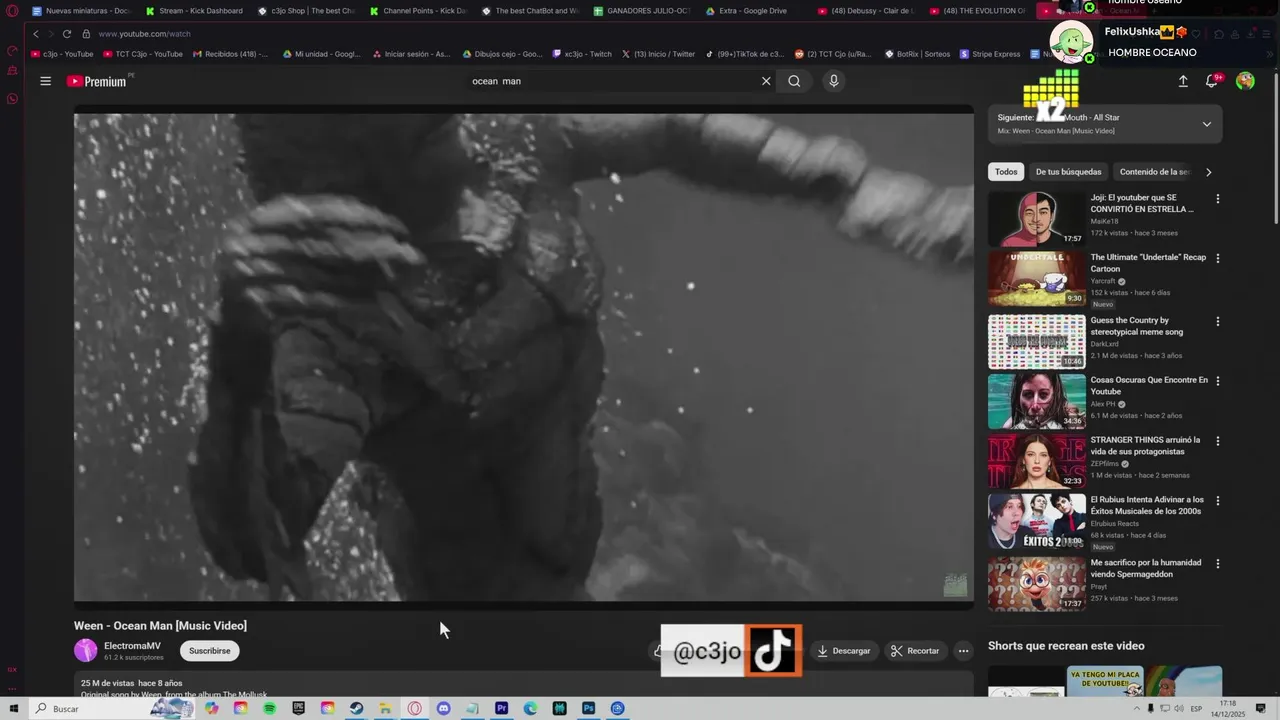Open the ElectromaMV channel avatar
The width and height of the screenshot is (1280, 720).
[86, 651]
